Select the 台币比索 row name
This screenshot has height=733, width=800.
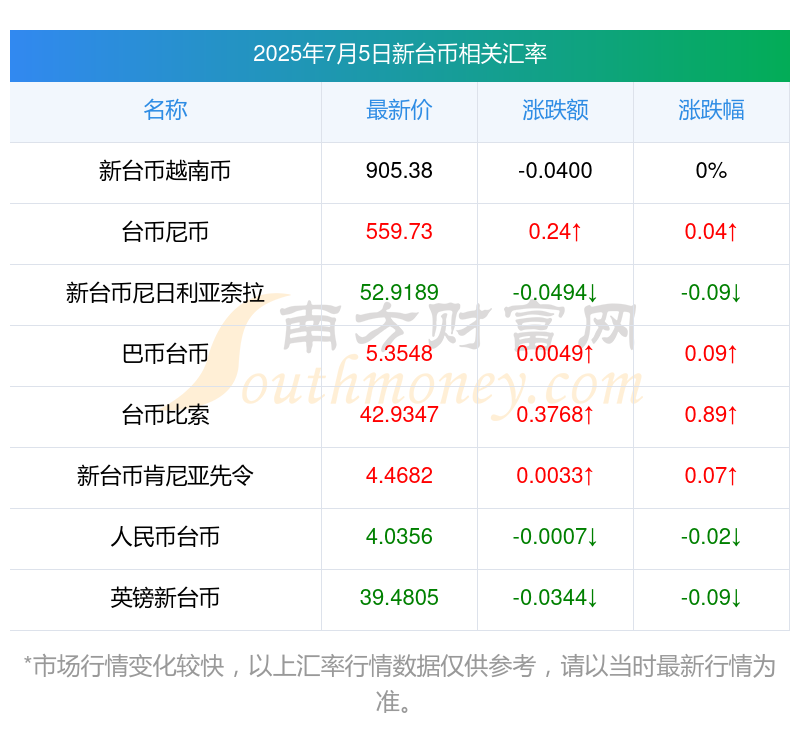point(165,415)
